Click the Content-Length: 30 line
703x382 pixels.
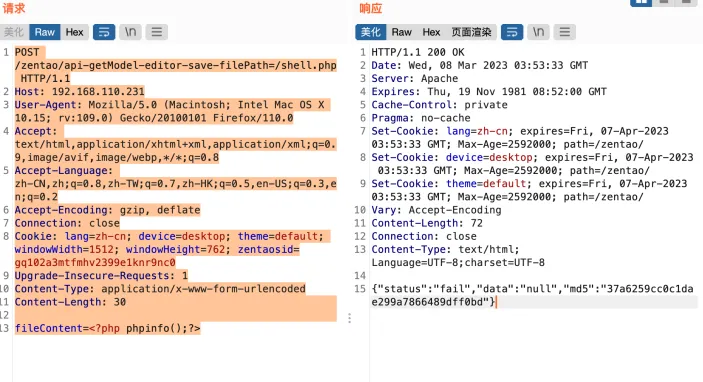[70, 302]
